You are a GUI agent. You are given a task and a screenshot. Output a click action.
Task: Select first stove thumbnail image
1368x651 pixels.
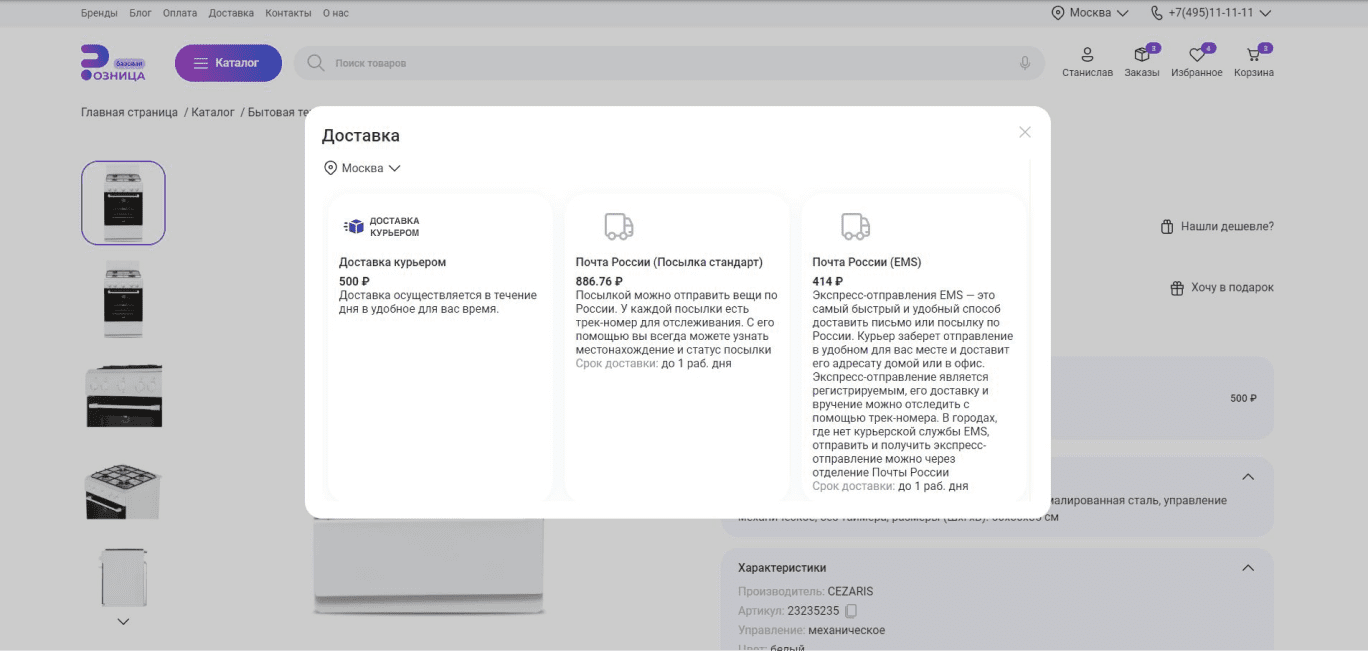coord(123,203)
